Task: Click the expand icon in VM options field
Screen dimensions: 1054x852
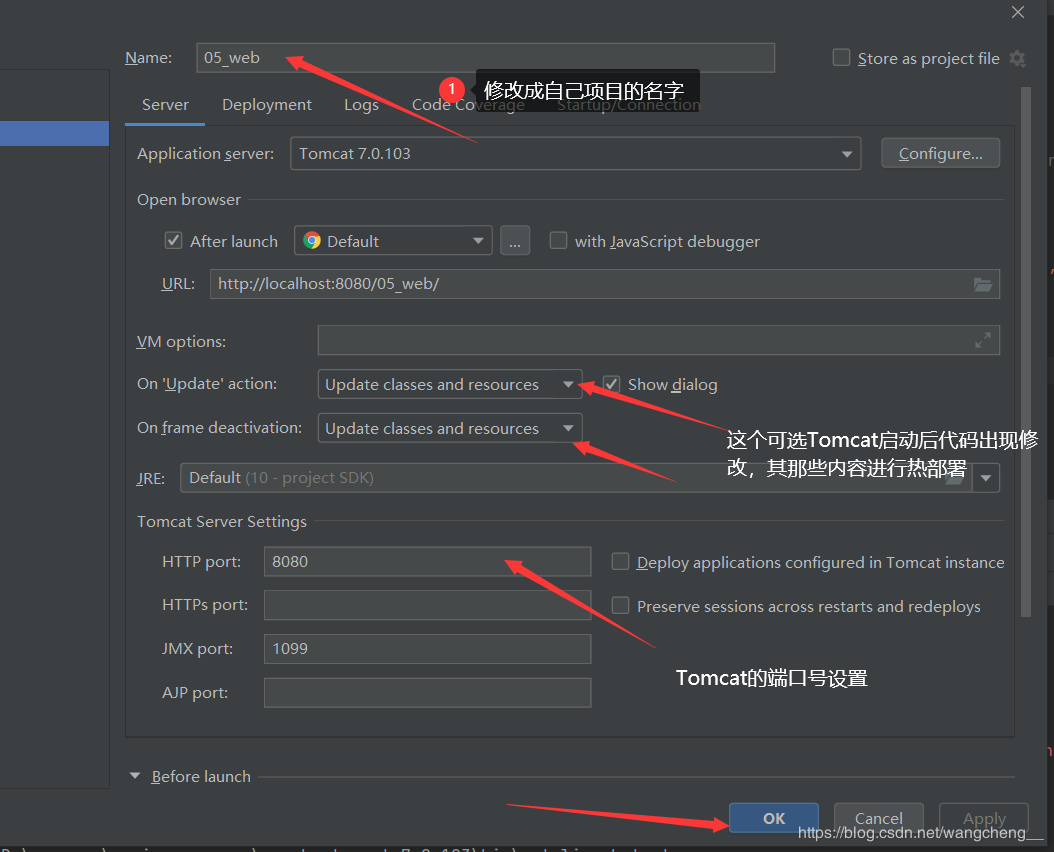Action: (x=983, y=340)
